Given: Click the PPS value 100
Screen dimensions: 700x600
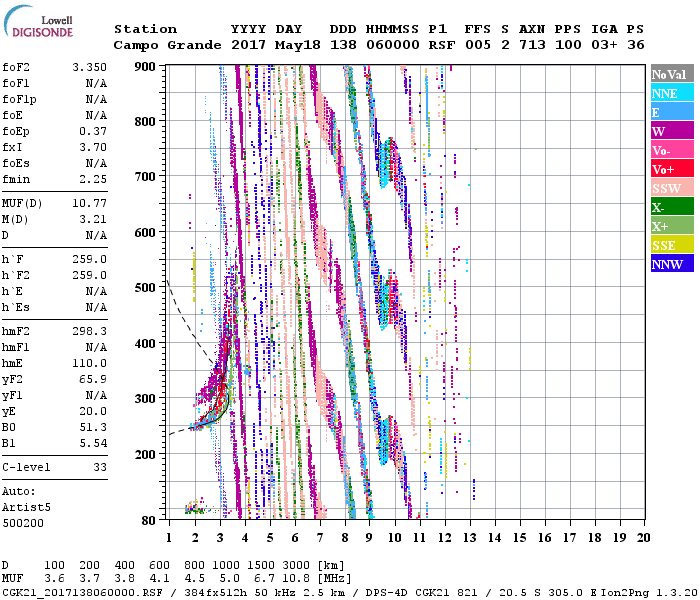Looking at the screenshot, I should click(568, 45).
